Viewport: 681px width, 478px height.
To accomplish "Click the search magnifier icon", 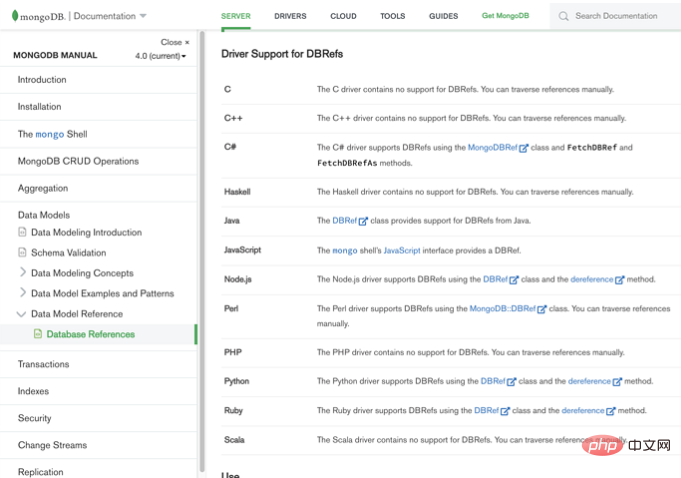I will [563, 16].
